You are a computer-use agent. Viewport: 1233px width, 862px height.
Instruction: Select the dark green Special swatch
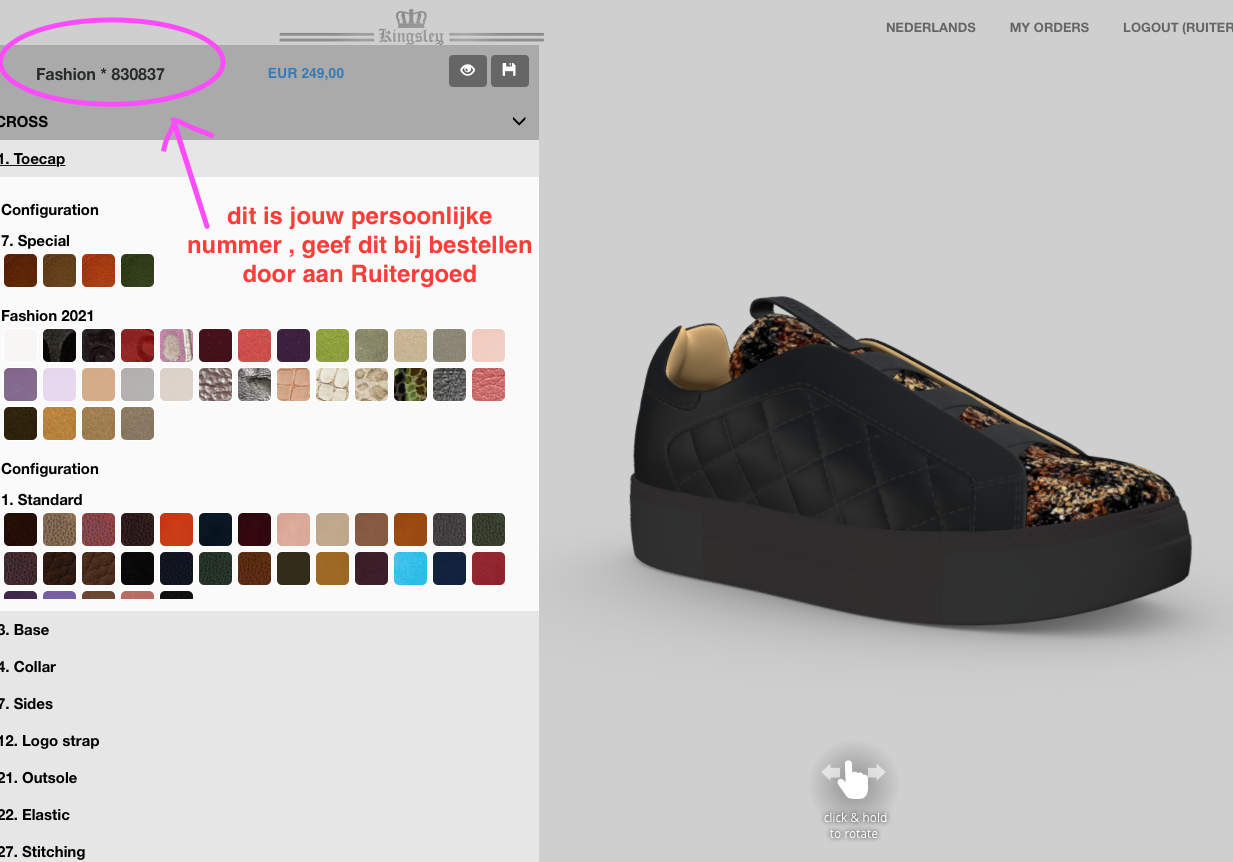[138, 271]
